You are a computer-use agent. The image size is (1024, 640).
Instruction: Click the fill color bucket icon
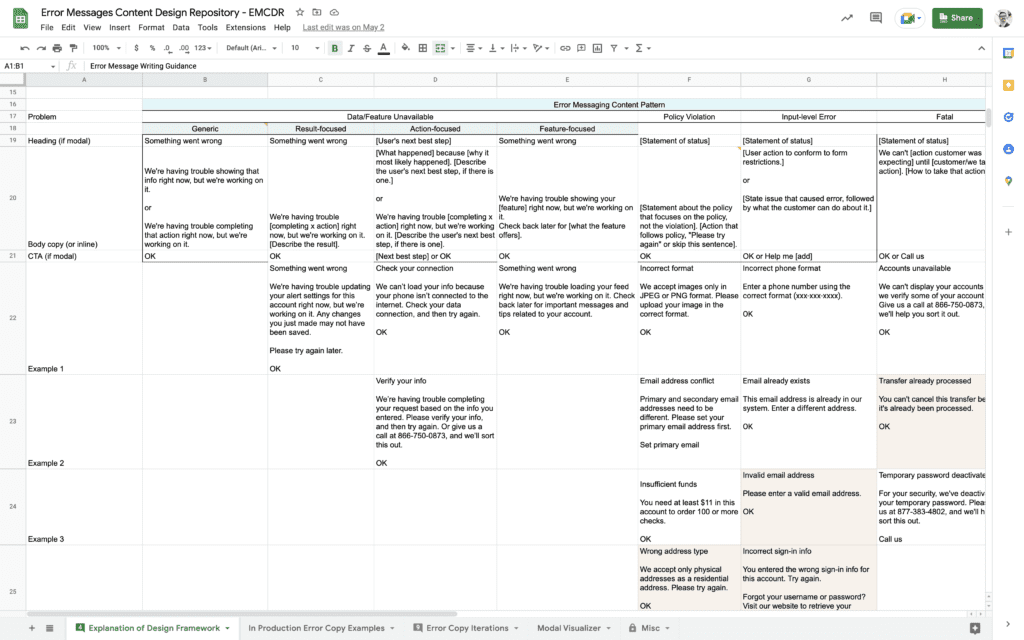[405, 47]
